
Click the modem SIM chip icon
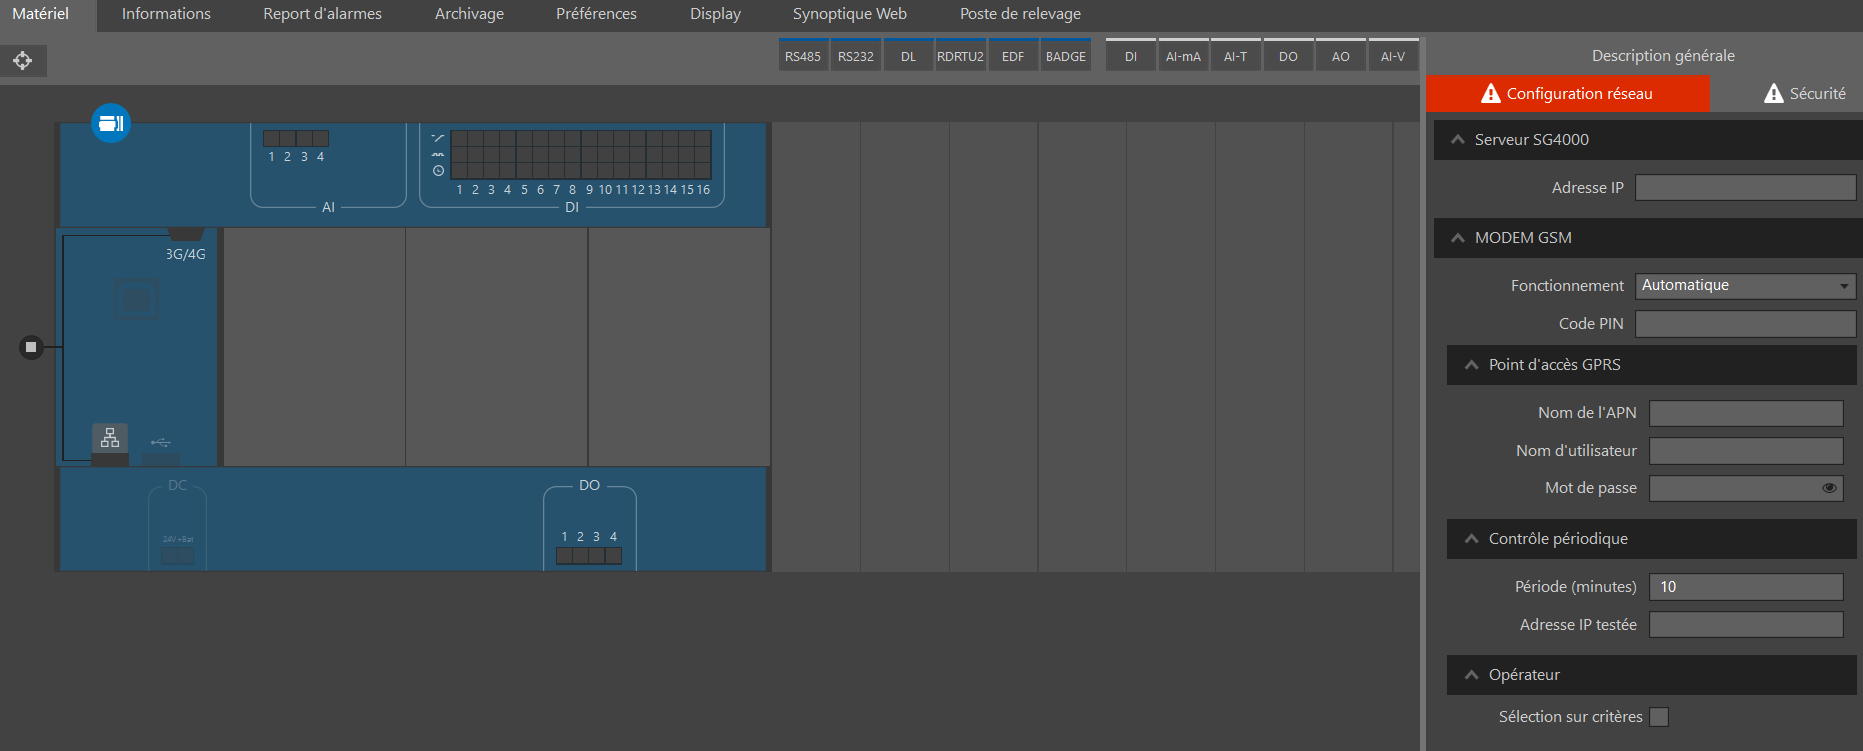[x=136, y=299]
